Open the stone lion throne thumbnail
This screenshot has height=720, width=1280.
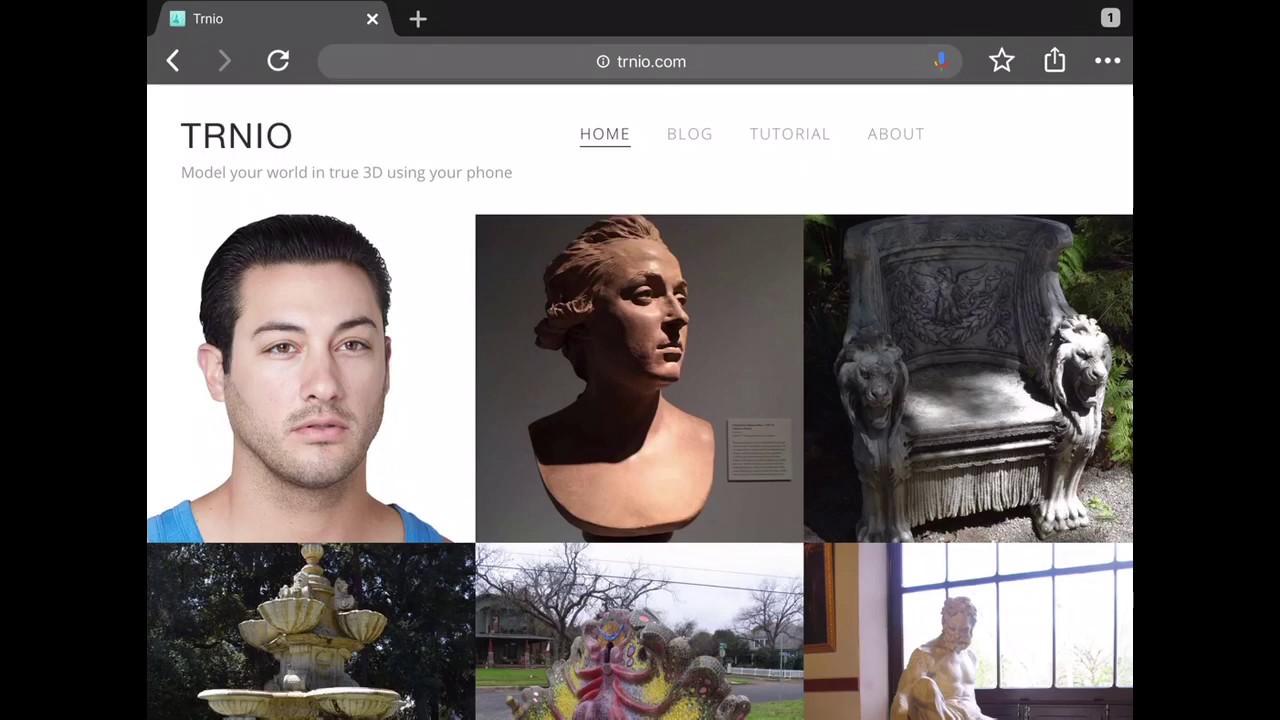click(968, 378)
